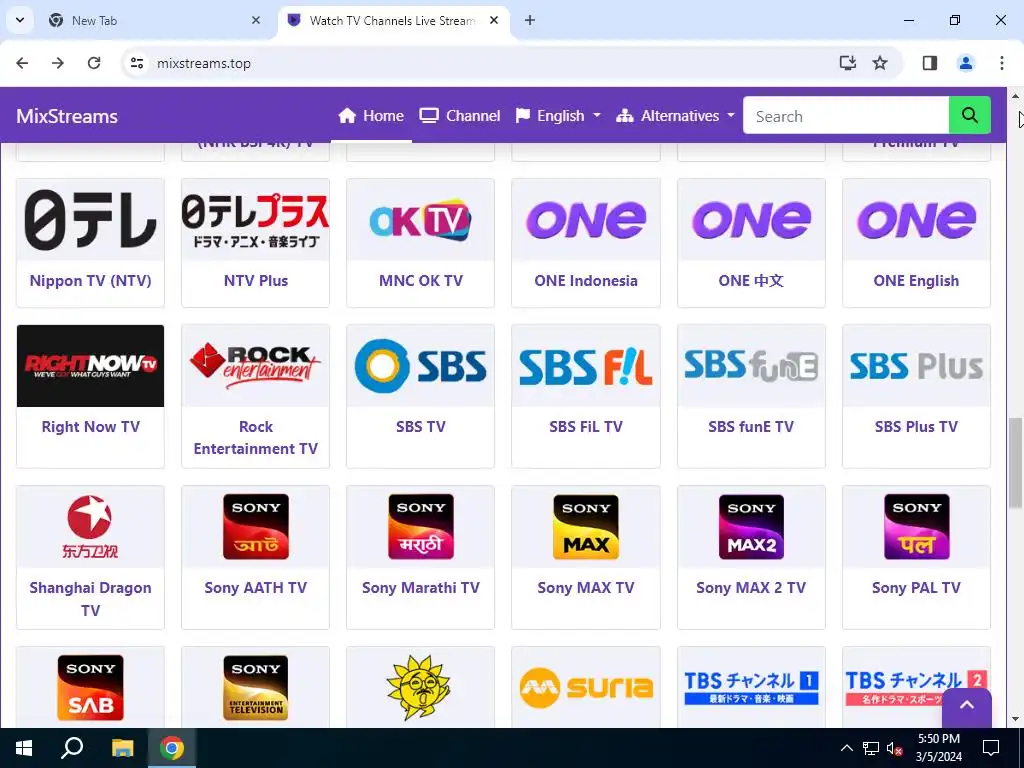Viewport: 1024px width, 768px height.
Task: Open the Channel nav item
Action: pos(460,116)
